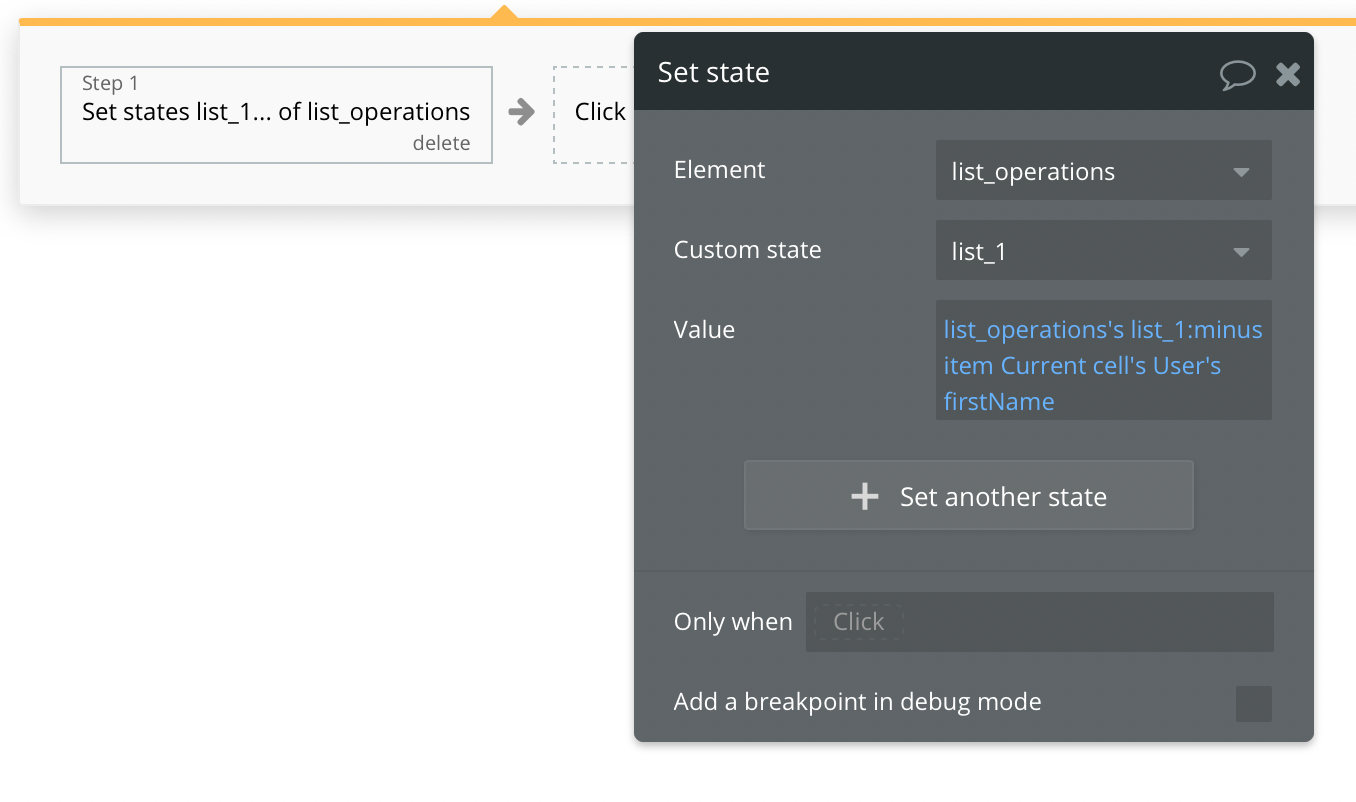Screen dimensions: 1356x802
Task: Enable Add a breakpoint in debug mode checkbox
Action: click(1254, 704)
